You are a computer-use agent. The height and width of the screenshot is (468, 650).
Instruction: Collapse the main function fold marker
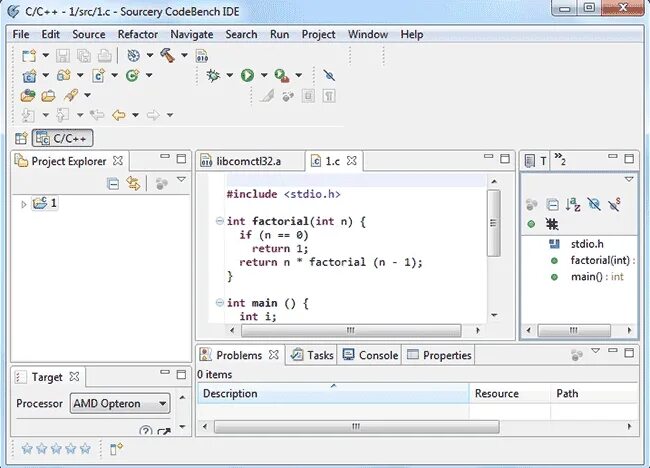[x=220, y=303]
